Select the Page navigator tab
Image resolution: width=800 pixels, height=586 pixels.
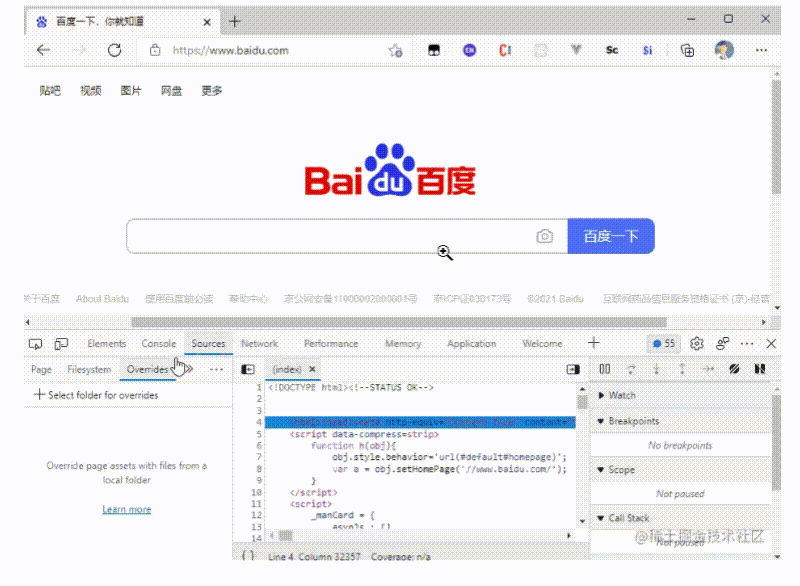click(41, 369)
